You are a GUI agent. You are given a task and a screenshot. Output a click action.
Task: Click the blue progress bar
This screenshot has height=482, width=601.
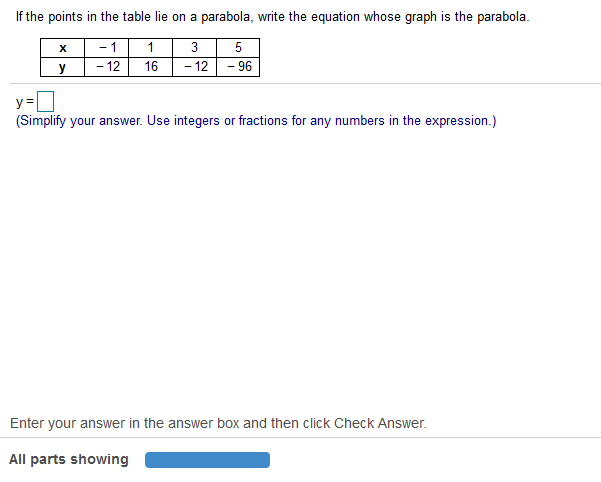click(207, 460)
